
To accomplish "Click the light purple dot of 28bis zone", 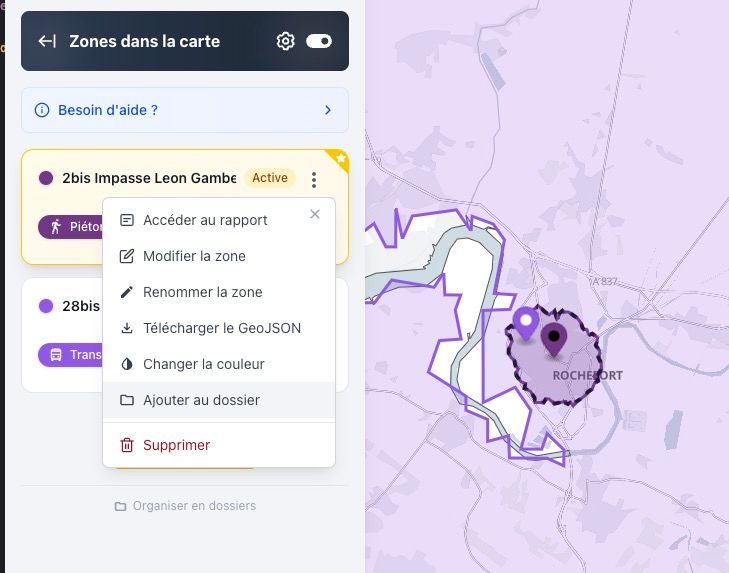I will coord(46,306).
